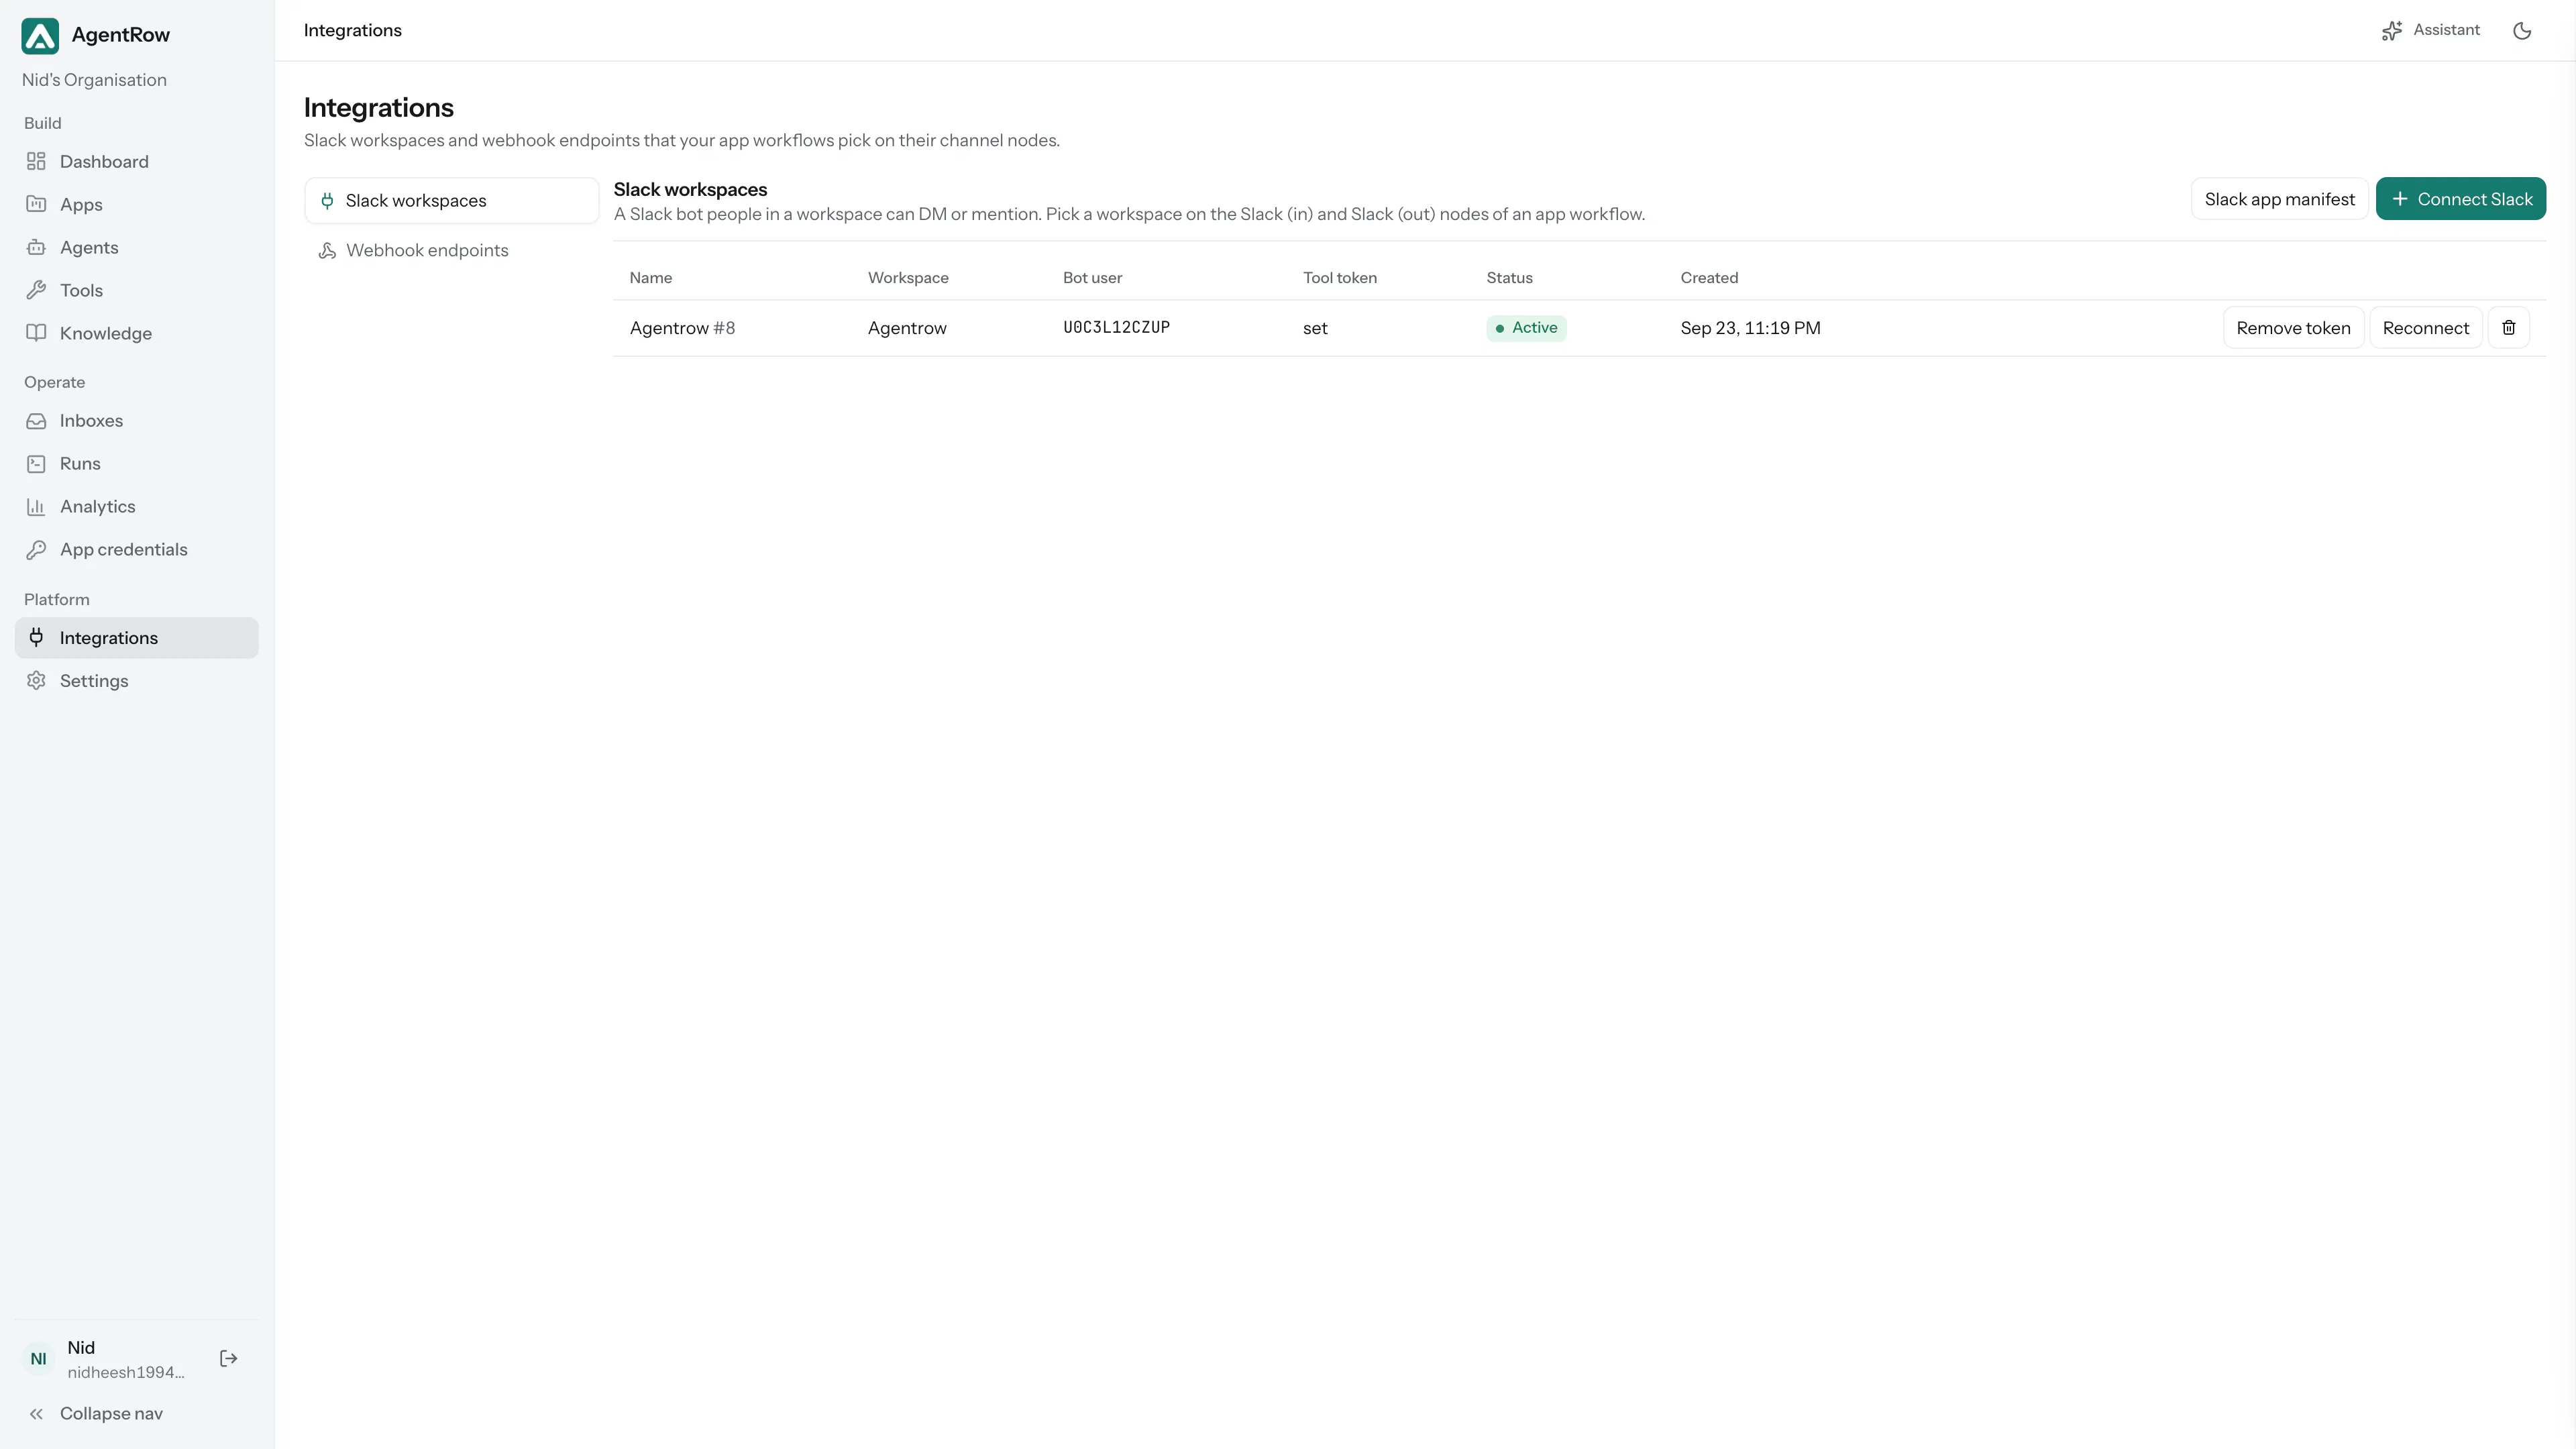Open the Knowledge book icon
The height and width of the screenshot is (1449, 2576).
coord(36,333)
